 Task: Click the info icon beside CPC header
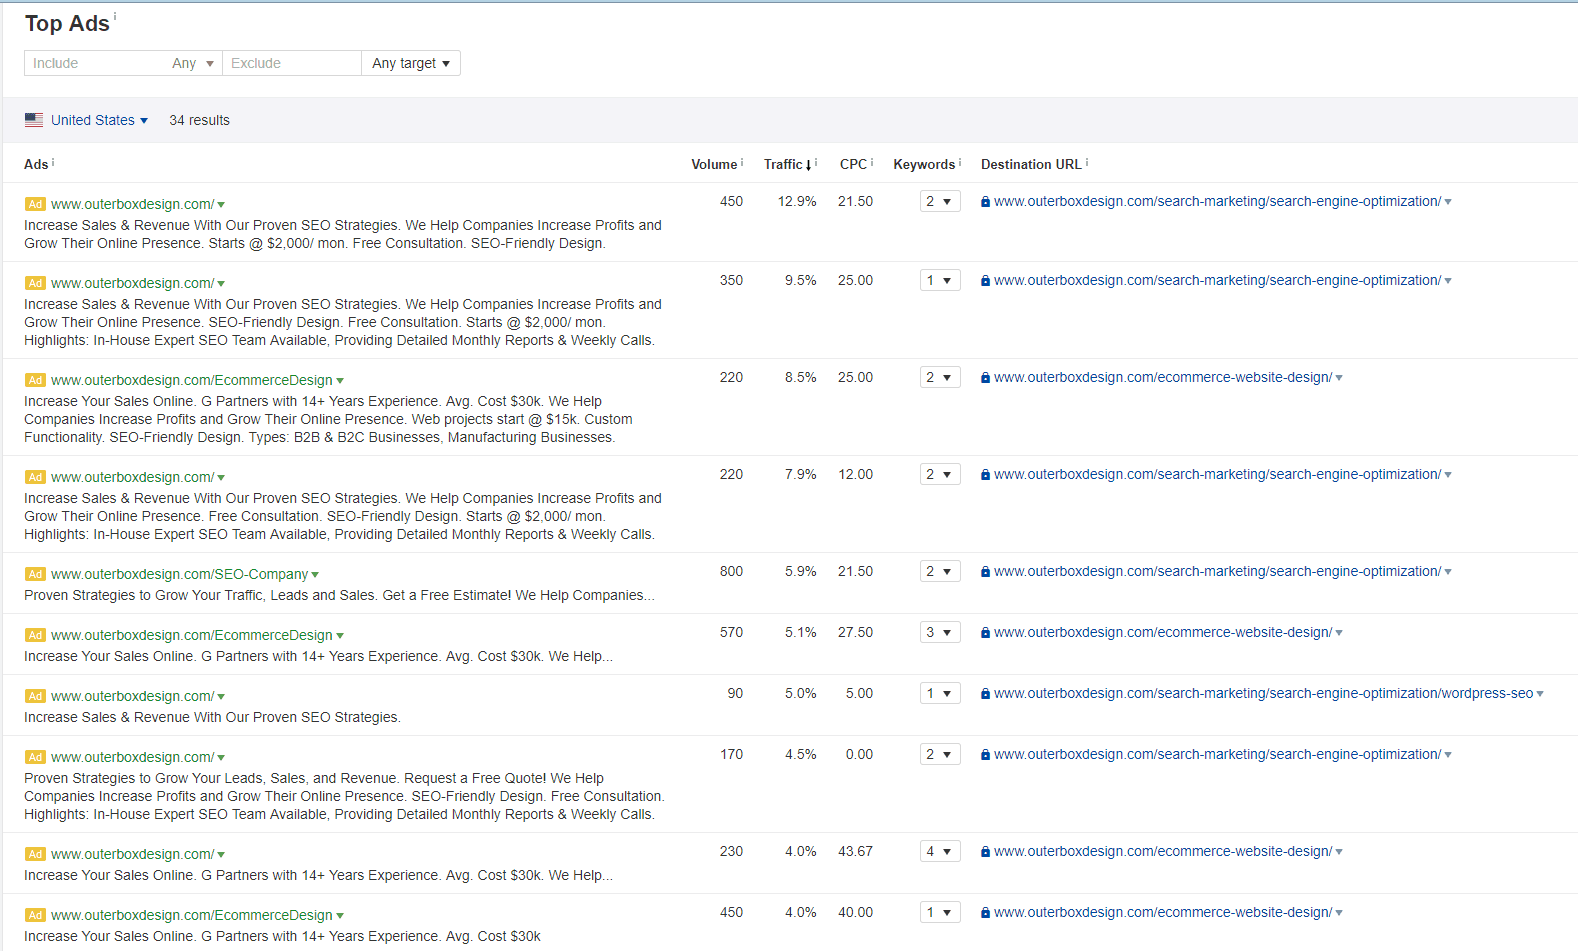[872, 162]
